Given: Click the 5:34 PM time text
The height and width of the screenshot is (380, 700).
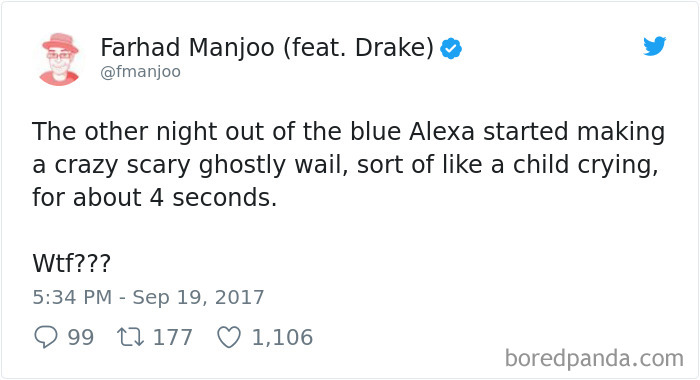Looking at the screenshot, I should click(72, 297).
